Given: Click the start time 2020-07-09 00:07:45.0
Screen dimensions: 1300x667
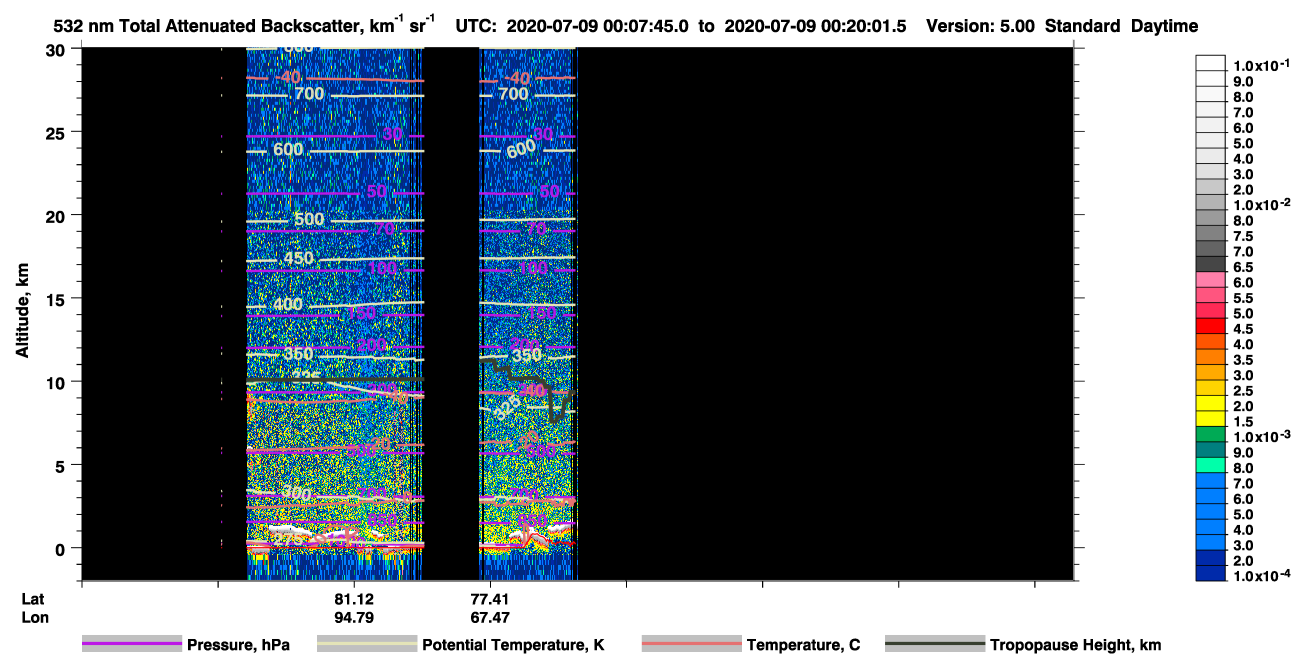Looking at the screenshot, I should click(x=598, y=27).
